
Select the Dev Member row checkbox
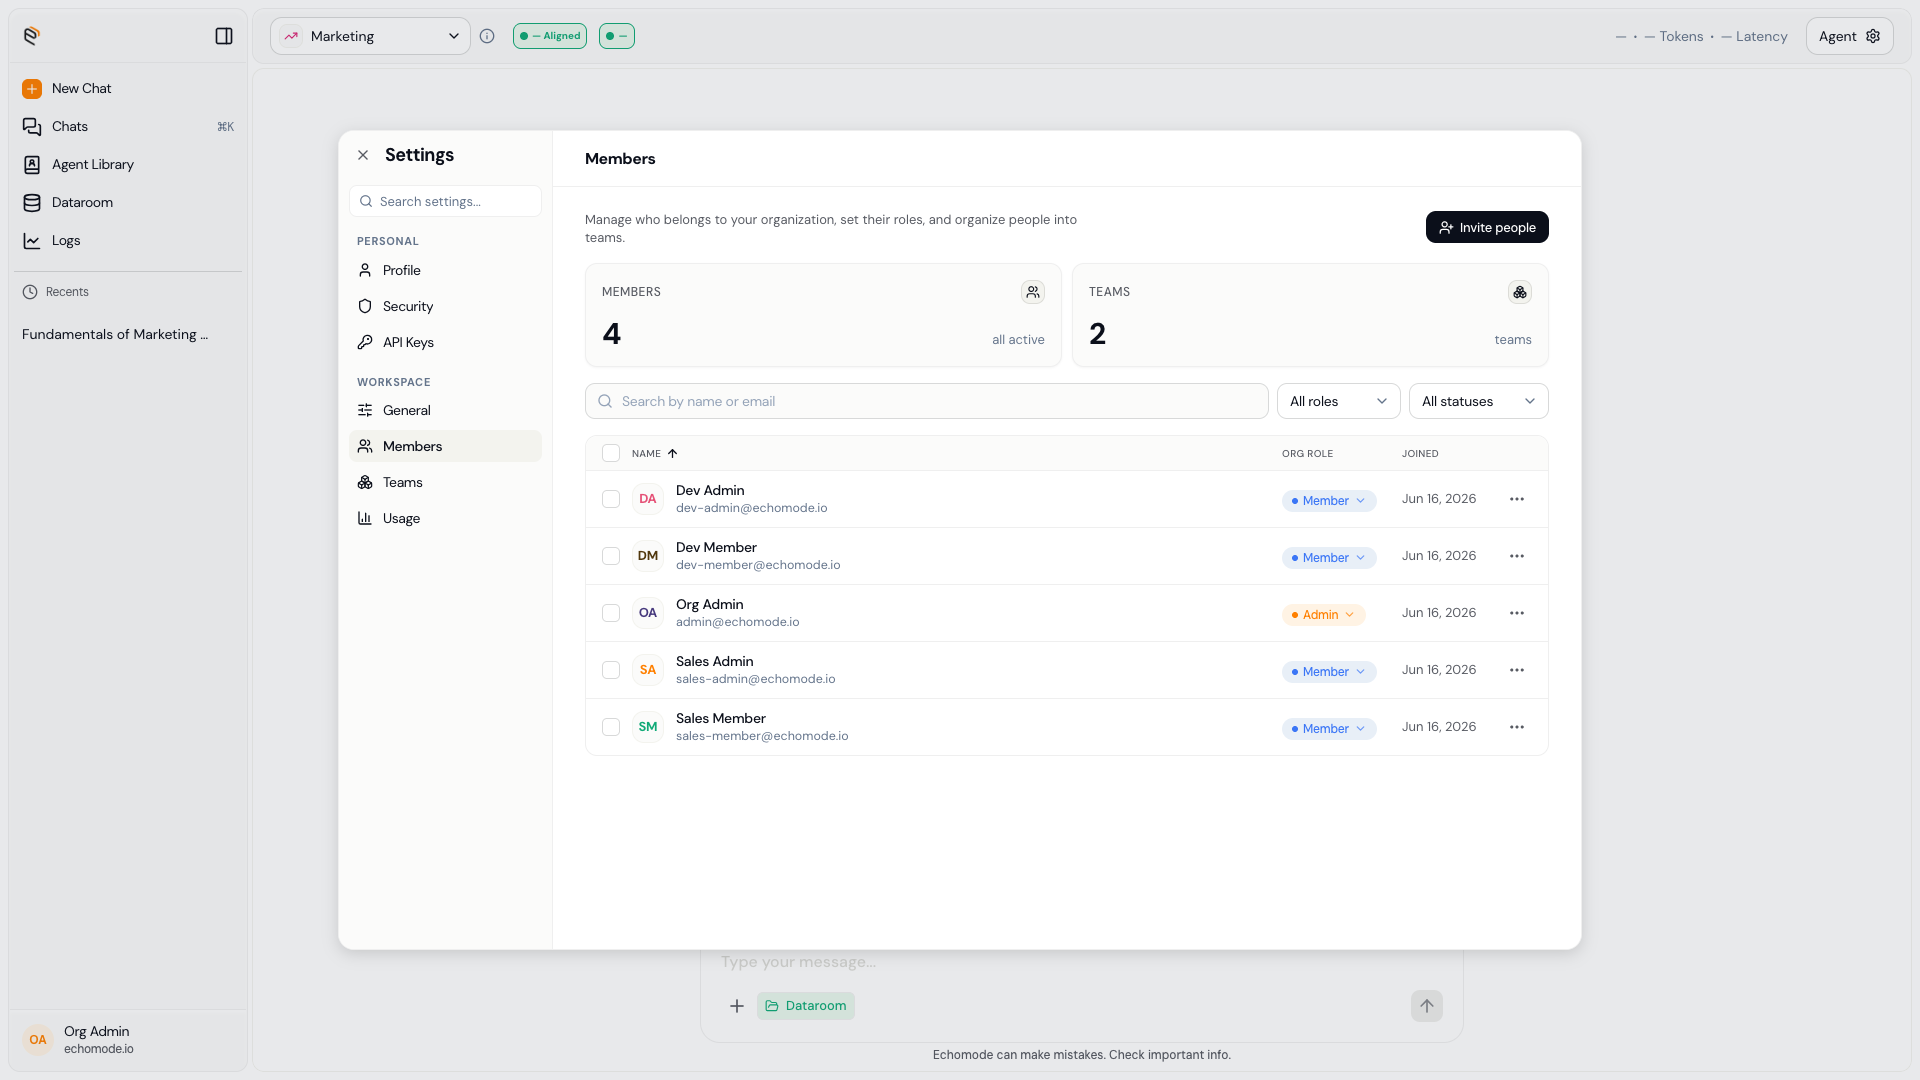point(611,556)
